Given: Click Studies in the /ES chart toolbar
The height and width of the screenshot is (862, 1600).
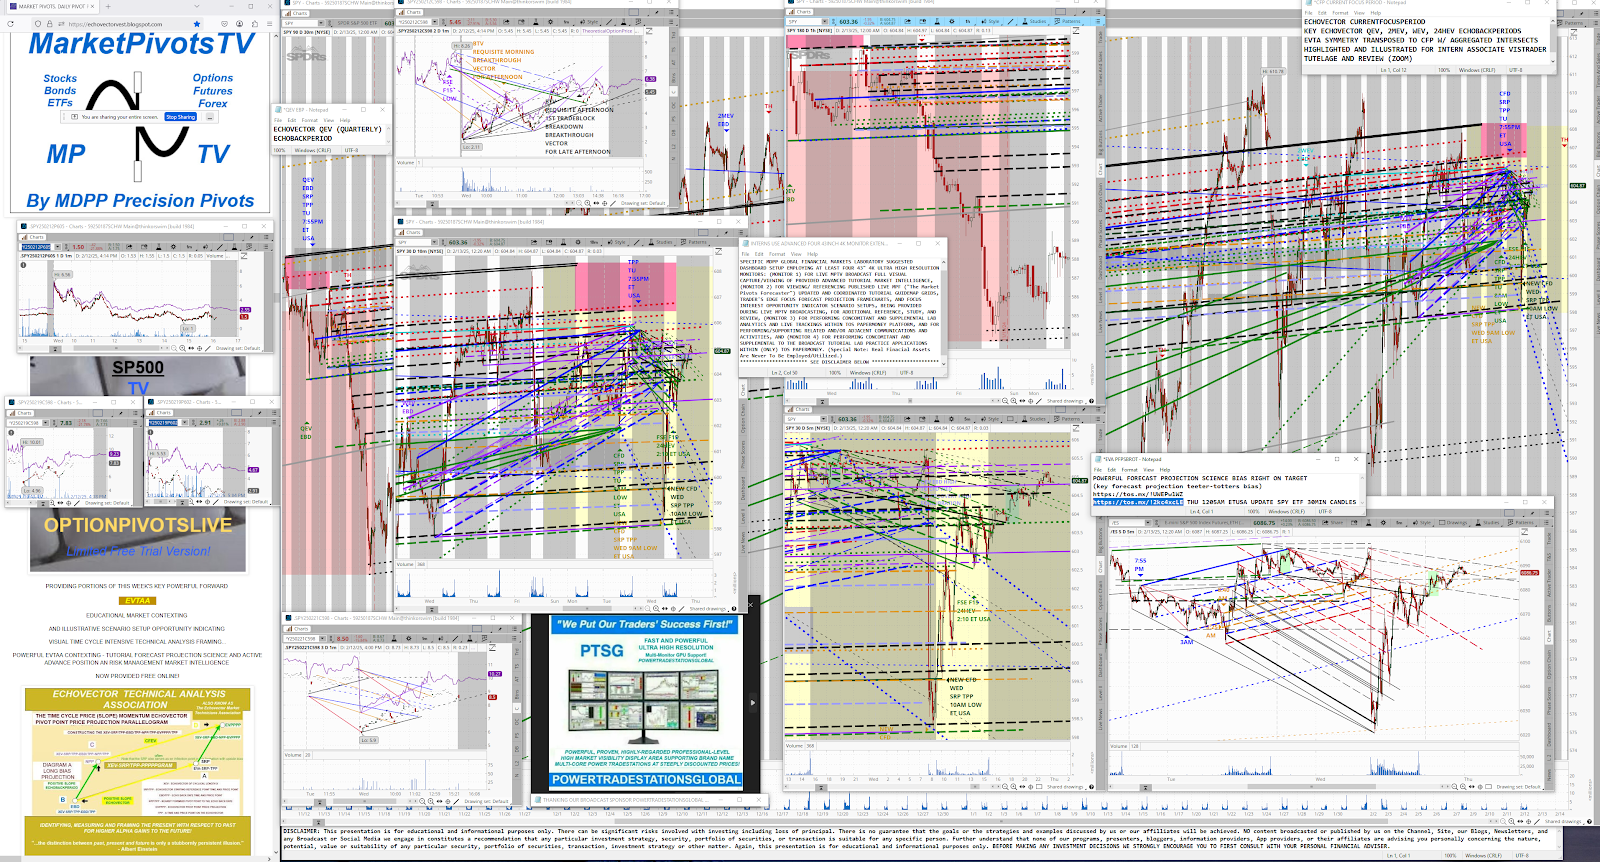Looking at the screenshot, I should click(x=1487, y=522).
